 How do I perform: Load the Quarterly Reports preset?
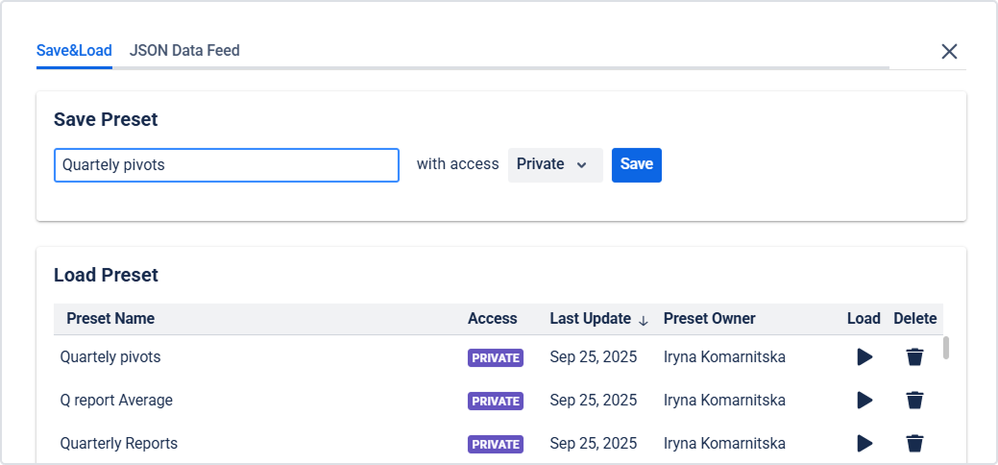865,443
